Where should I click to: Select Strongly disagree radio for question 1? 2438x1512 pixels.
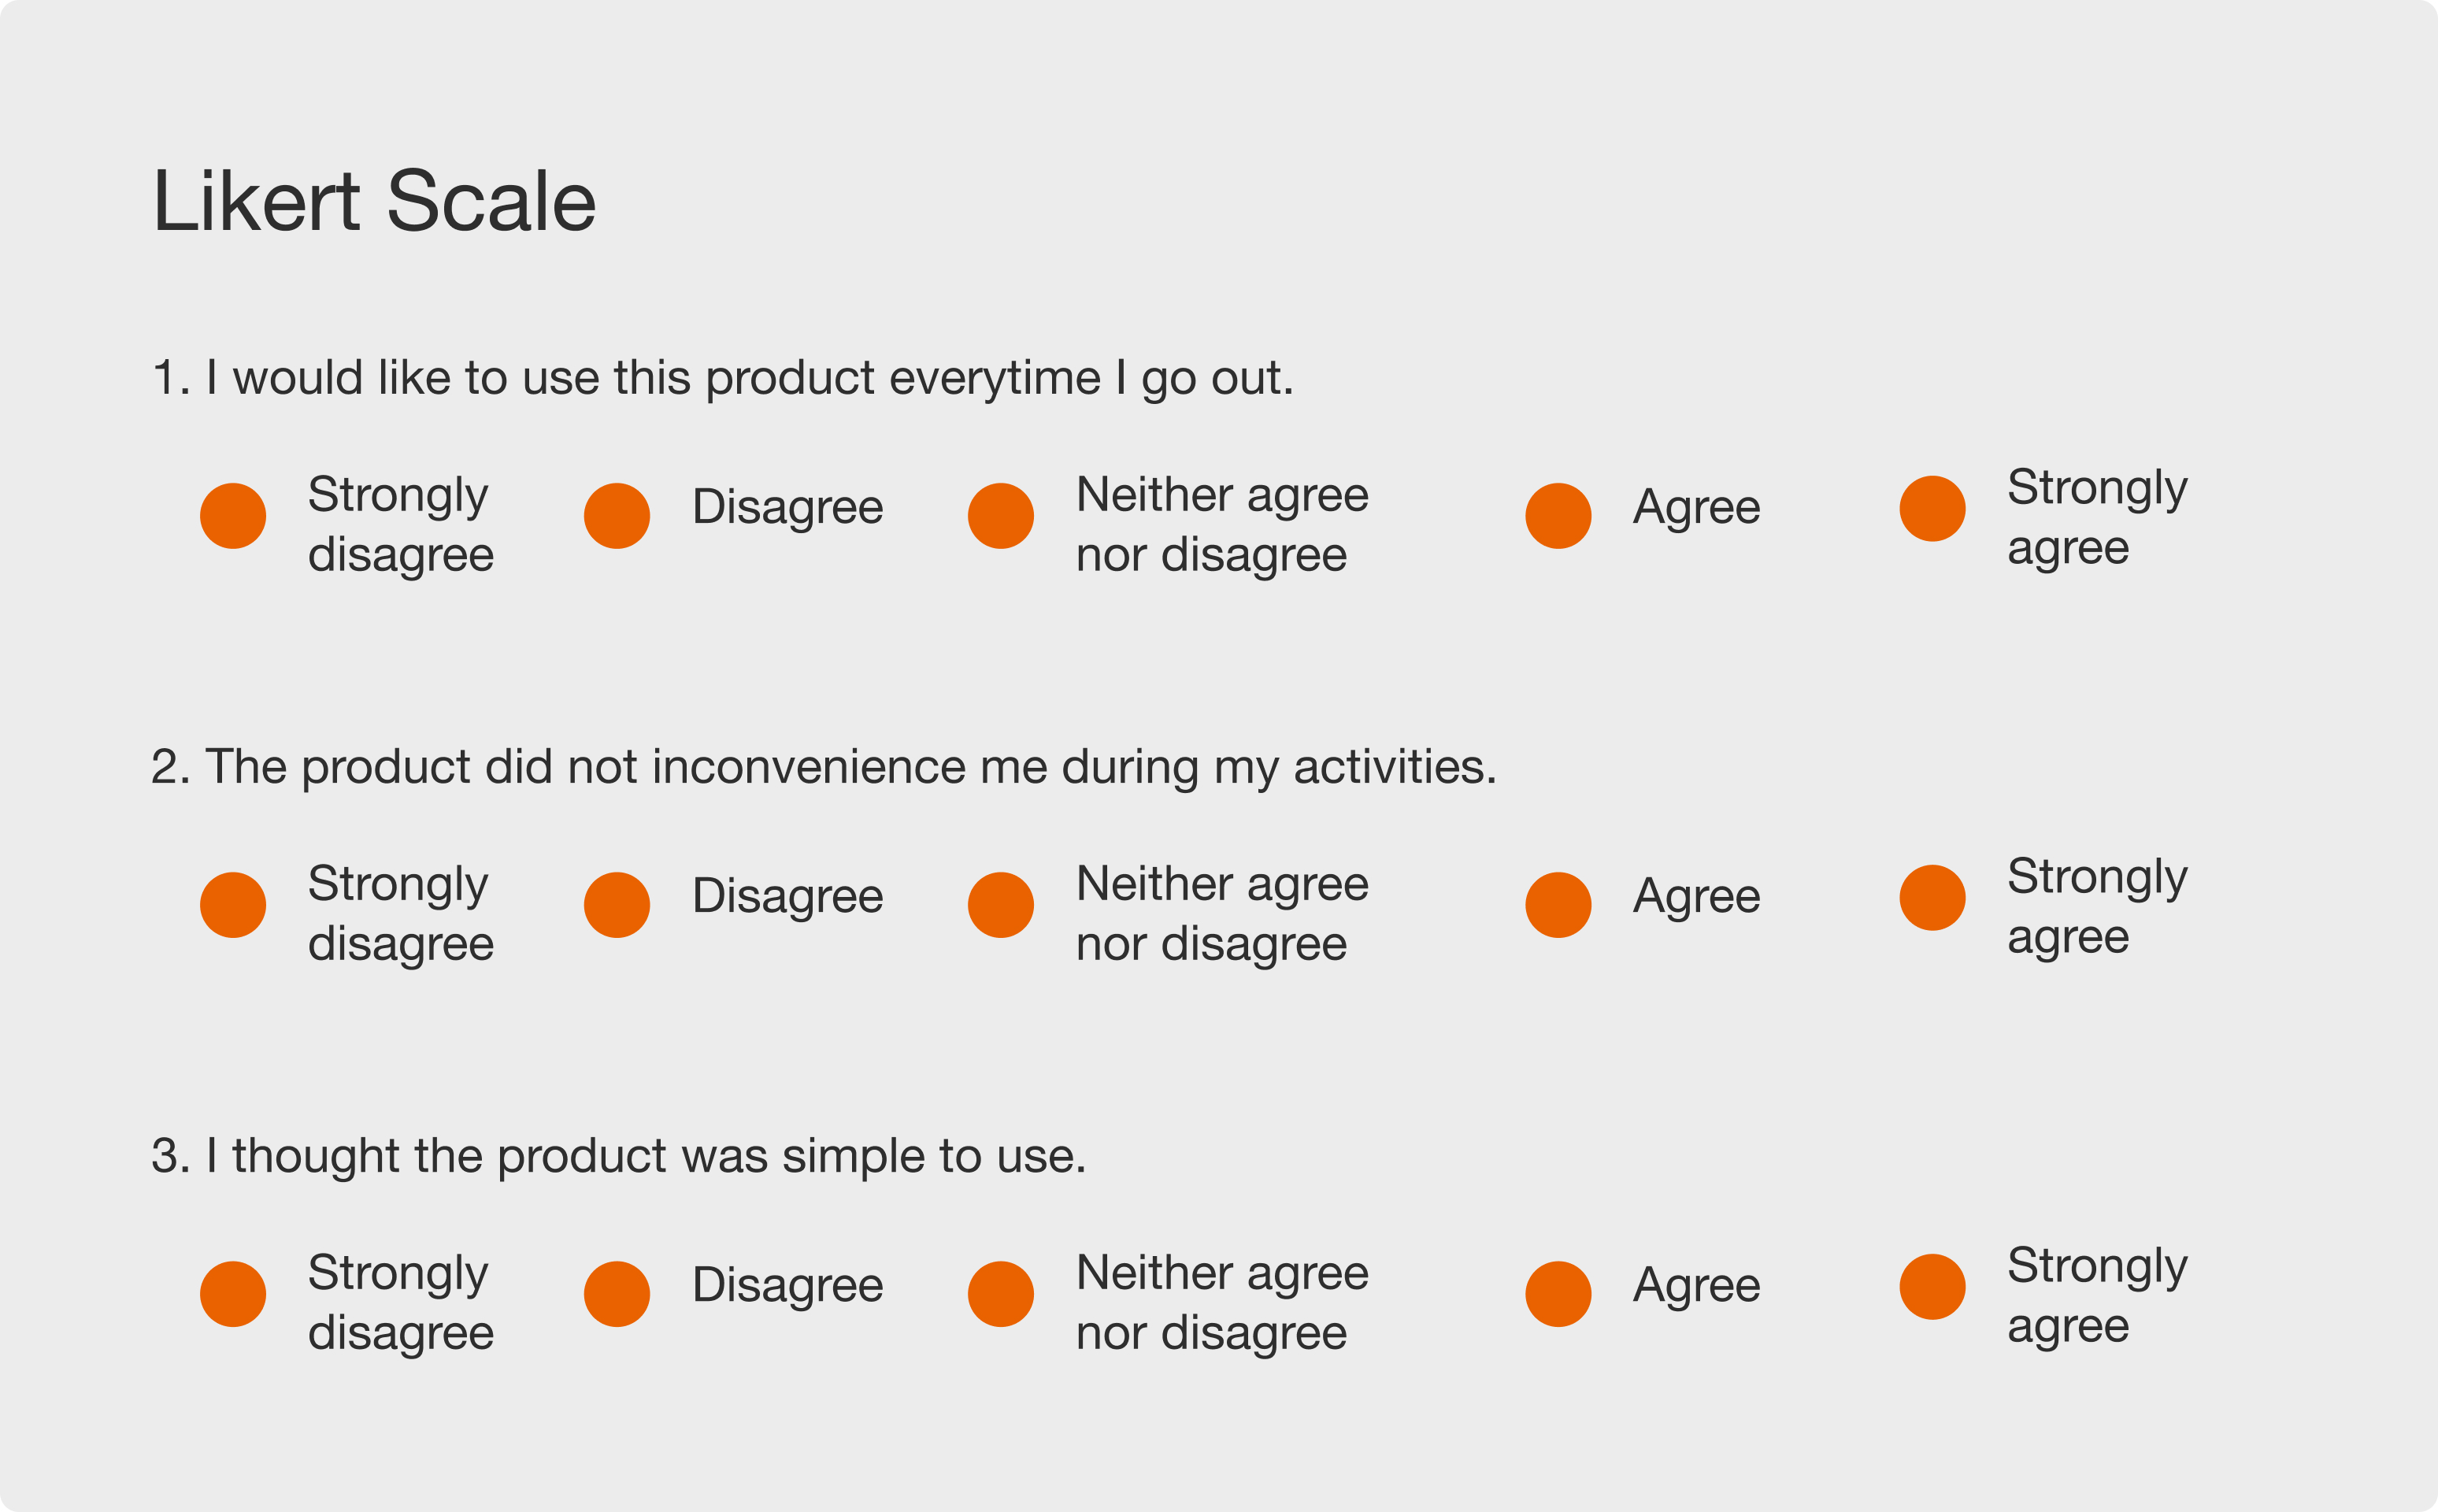pyautogui.click(x=233, y=516)
